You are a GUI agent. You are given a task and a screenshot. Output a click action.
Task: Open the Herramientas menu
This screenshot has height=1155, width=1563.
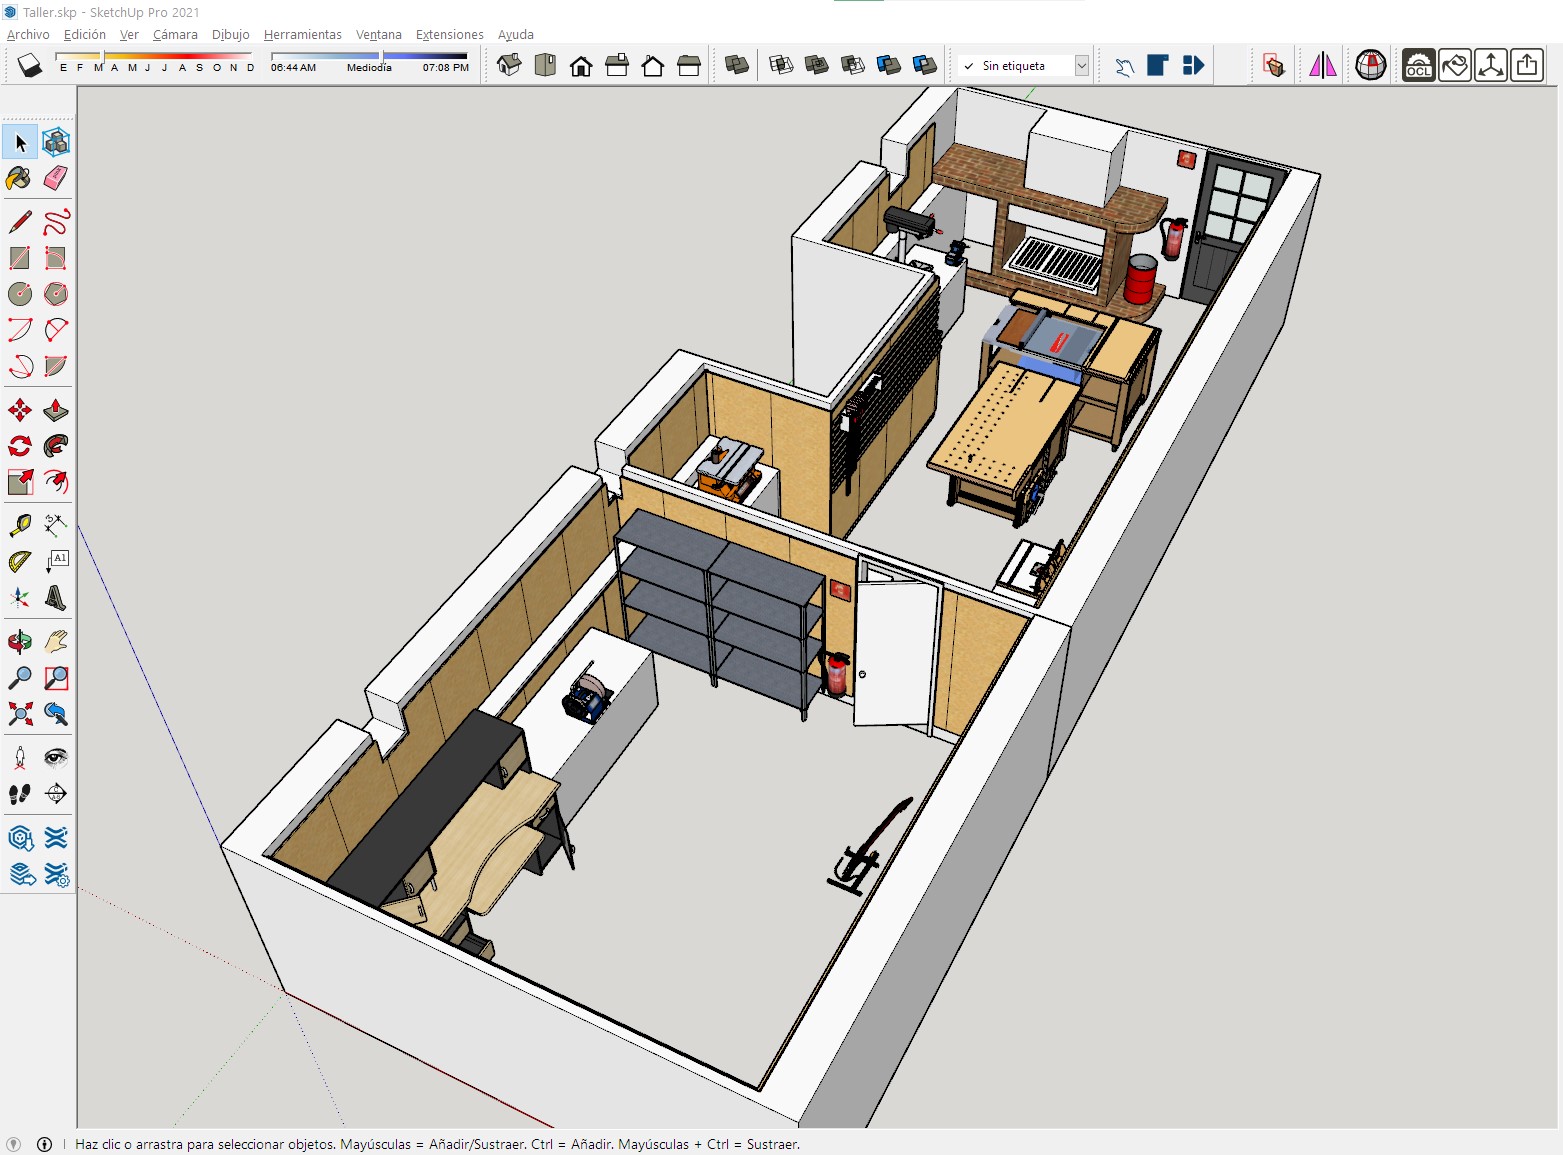click(x=303, y=34)
